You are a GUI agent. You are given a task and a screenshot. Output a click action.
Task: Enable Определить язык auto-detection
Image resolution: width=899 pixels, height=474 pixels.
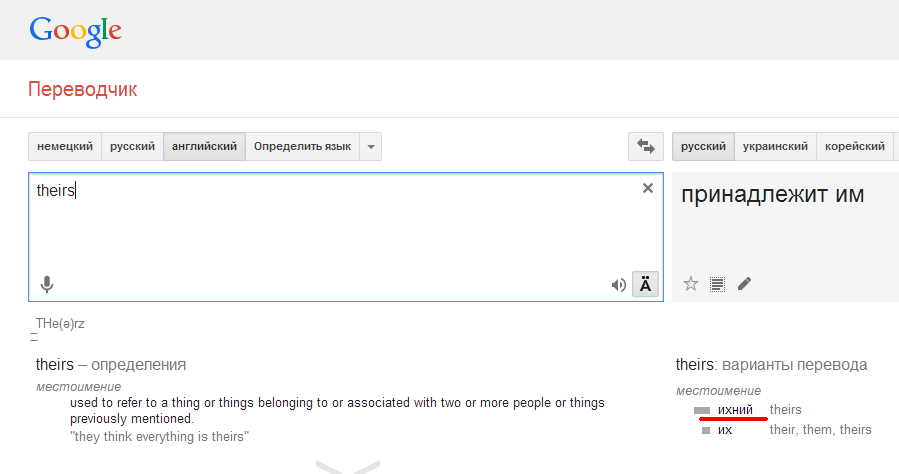pos(302,146)
